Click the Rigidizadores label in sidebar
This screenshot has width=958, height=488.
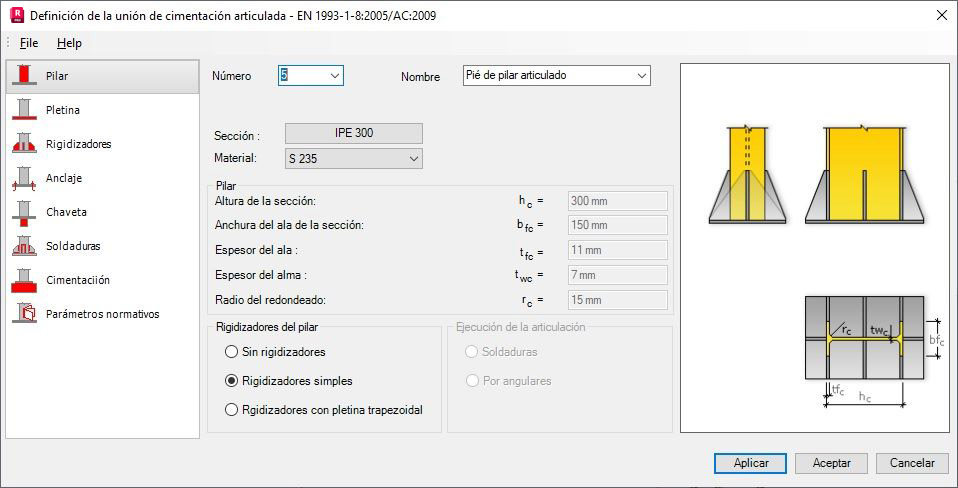(x=78, y=144)
